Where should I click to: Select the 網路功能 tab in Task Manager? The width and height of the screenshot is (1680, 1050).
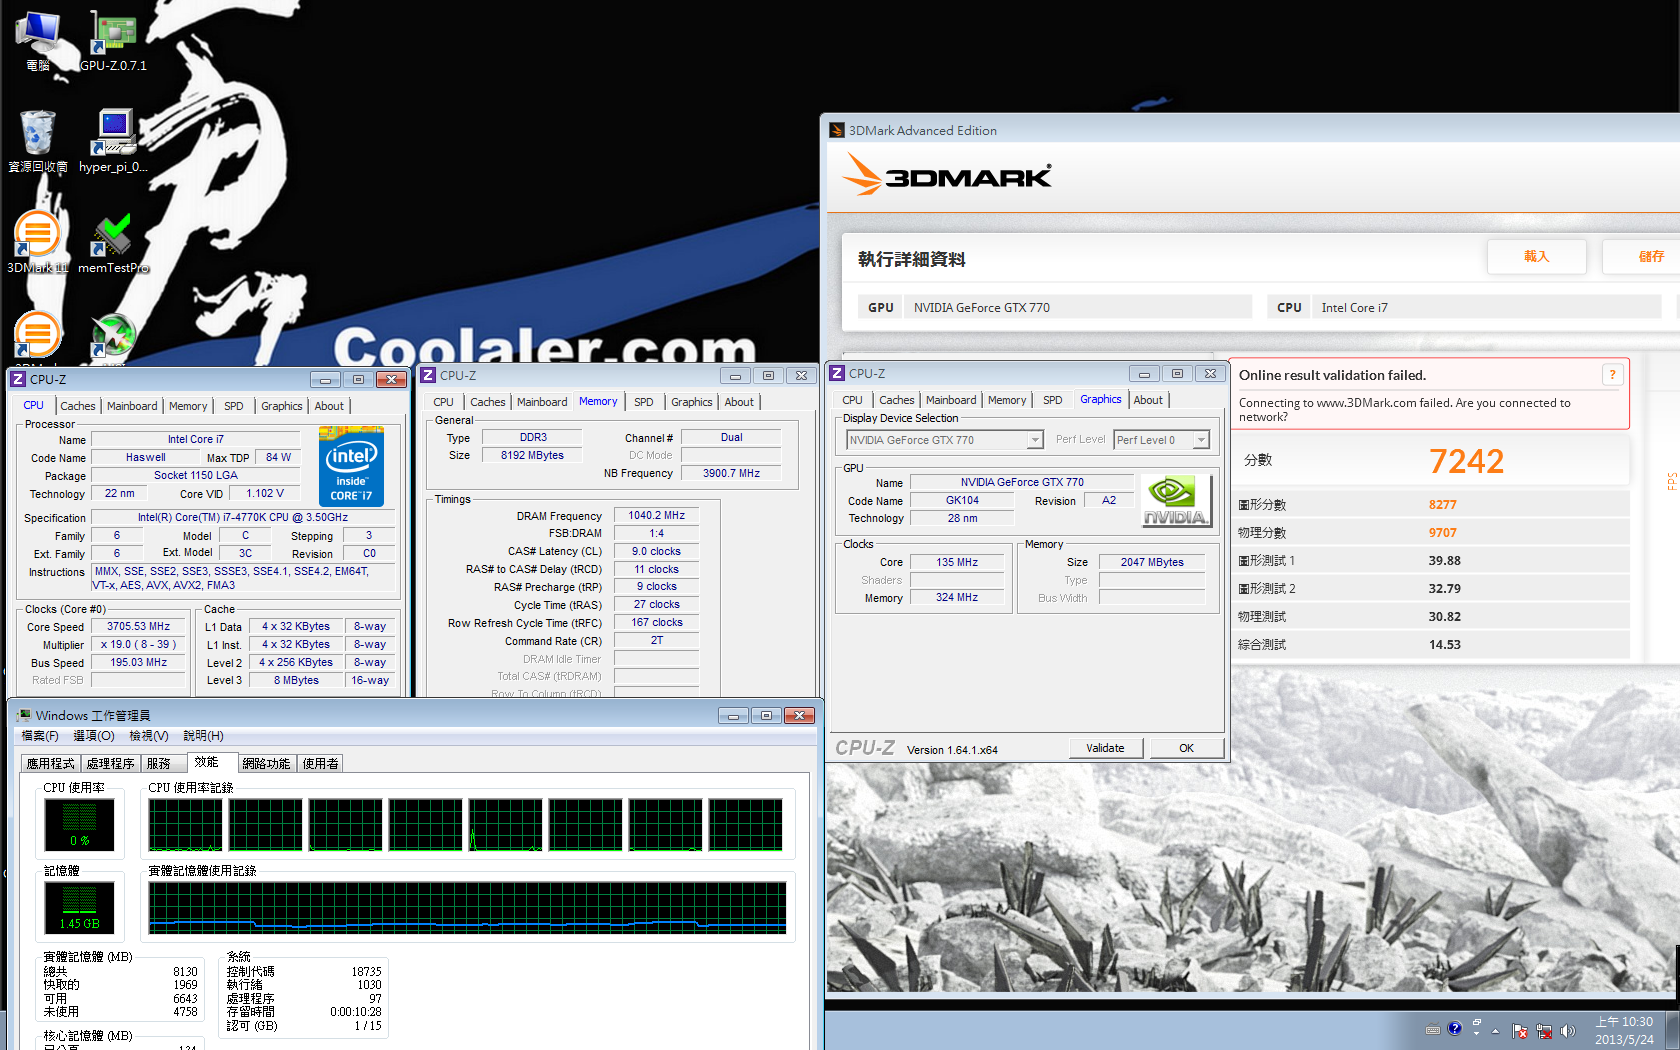pos(266,764)
